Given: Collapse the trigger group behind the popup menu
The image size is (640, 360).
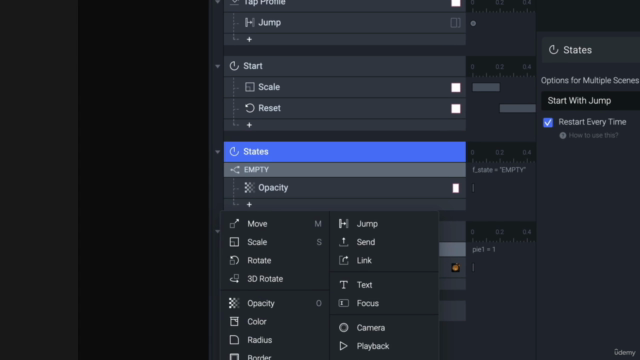Looking at the screenshot, I should (218, 231).
